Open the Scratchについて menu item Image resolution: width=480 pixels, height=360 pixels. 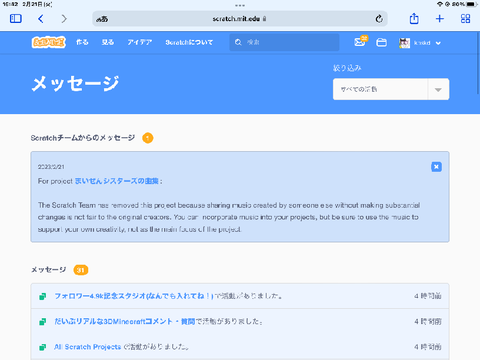(189, 42)
